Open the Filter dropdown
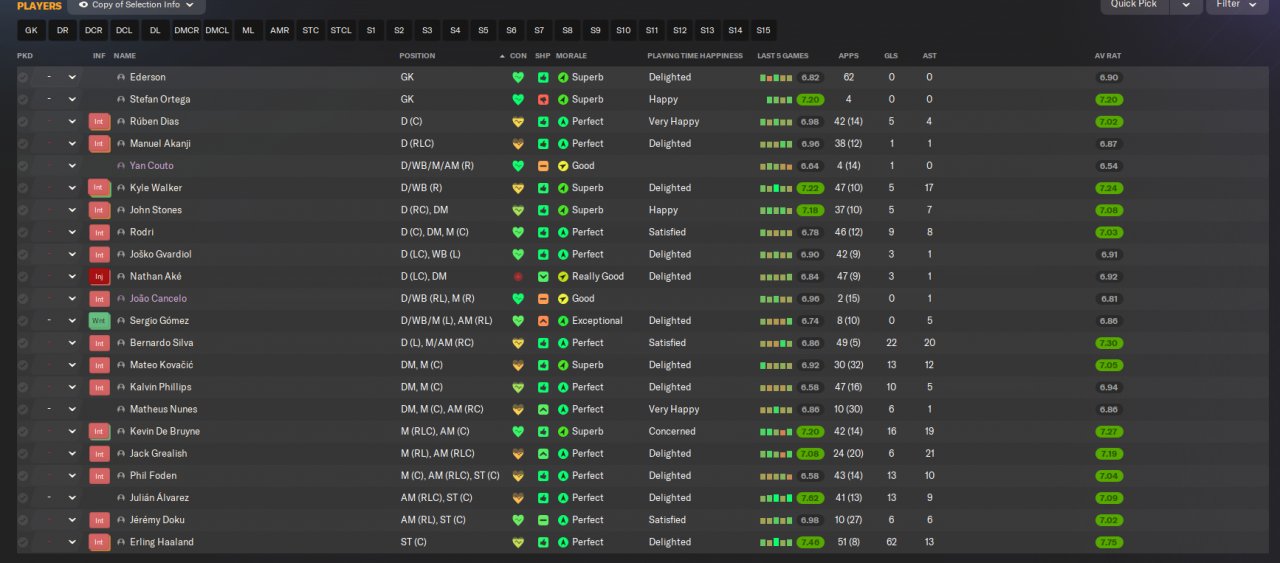This screenshot has width=1280, height=563. (1237, 5)
